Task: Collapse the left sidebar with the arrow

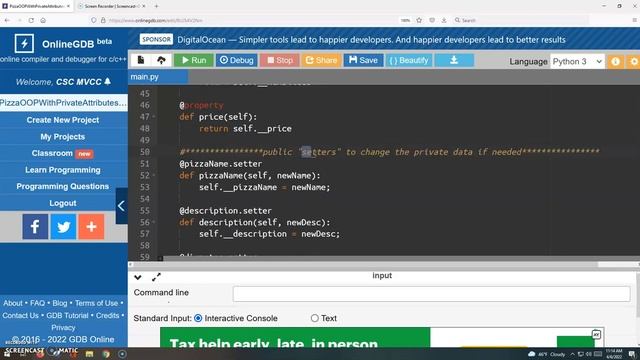Action: (121, 206)
